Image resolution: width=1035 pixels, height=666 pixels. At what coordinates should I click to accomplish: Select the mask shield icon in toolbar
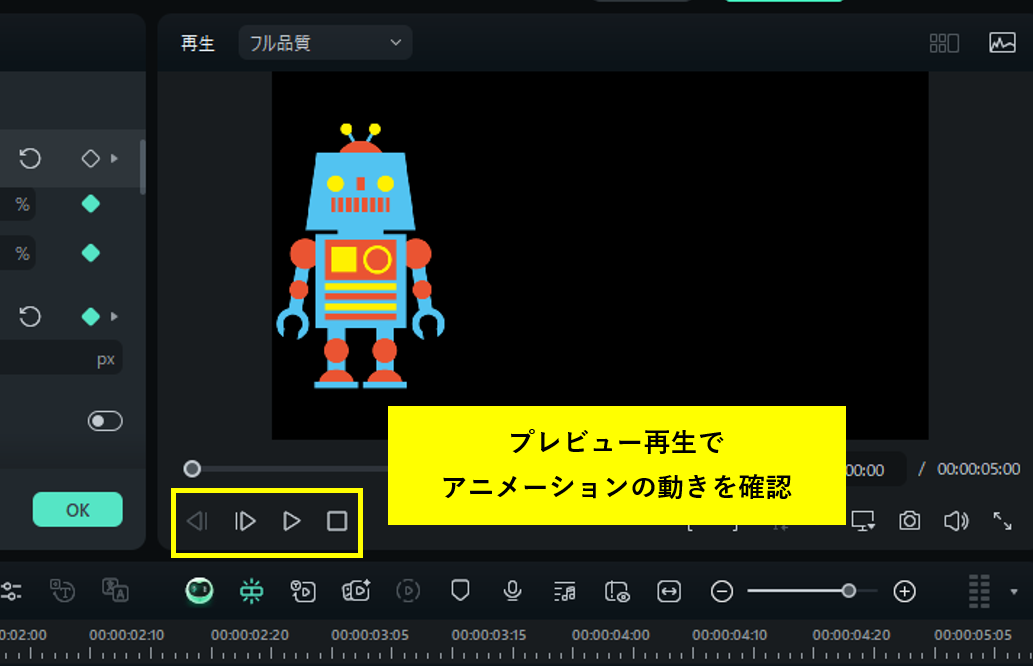click(460, 591)
